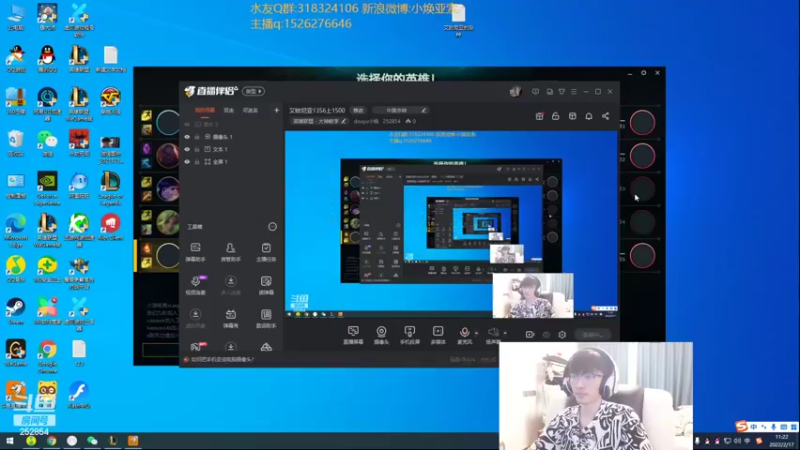The image size is (800, 450).
Task: Open the 歌词助手 tool
Action: point(266,318)
